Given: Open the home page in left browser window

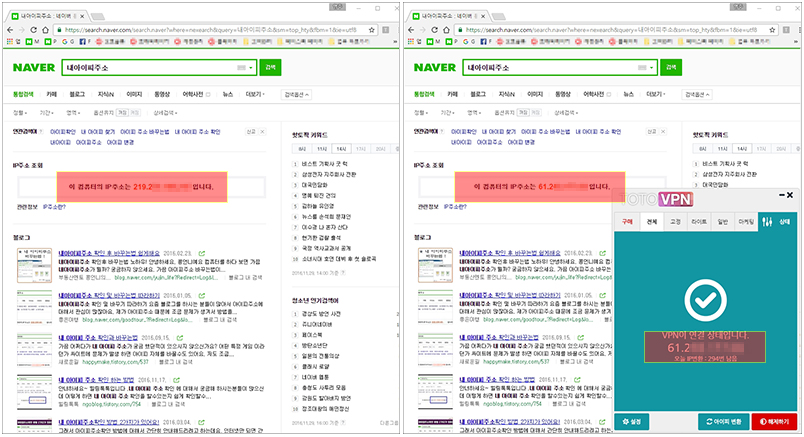Looking at the screenshot, I should click(x=45, y=30).
